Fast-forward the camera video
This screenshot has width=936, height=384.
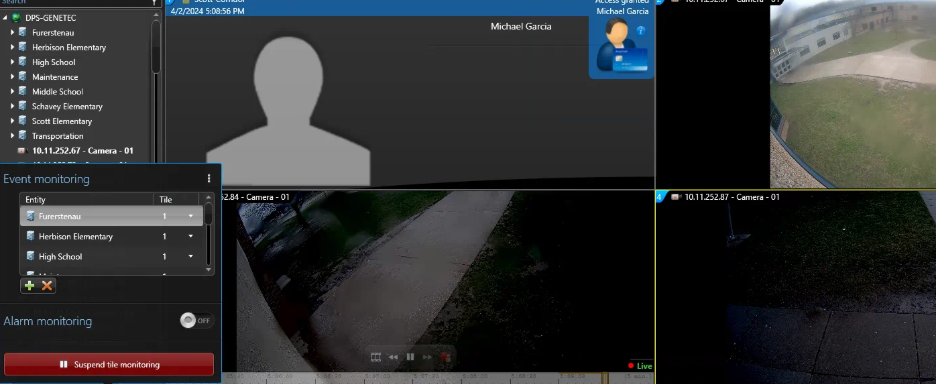[x=427, y=357]
